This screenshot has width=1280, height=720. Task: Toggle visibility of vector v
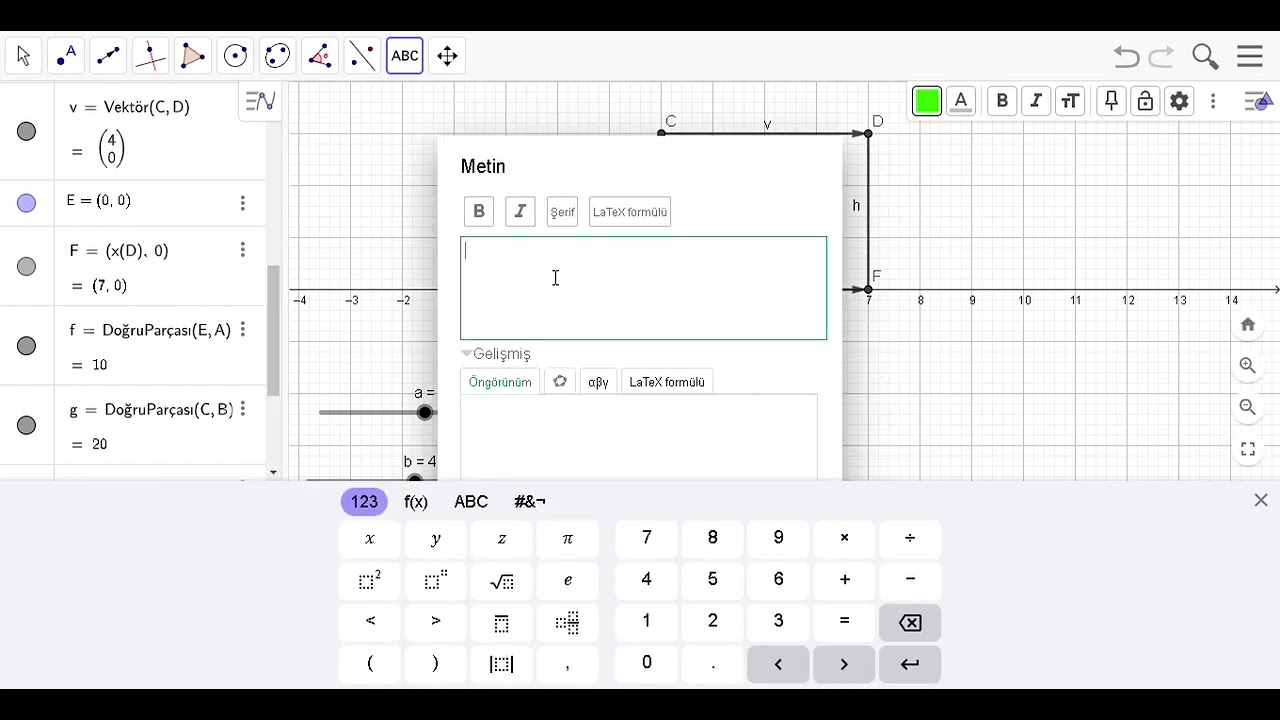point(27,131)
